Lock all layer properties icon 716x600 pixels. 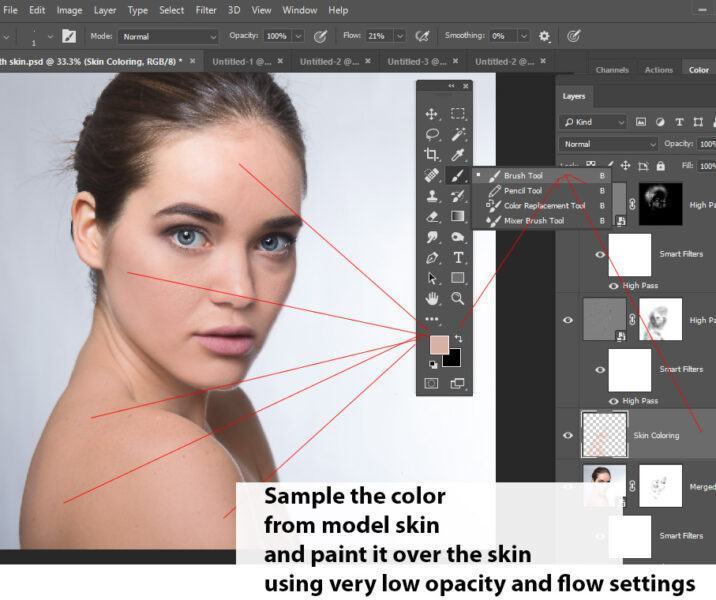click(660, 166)
